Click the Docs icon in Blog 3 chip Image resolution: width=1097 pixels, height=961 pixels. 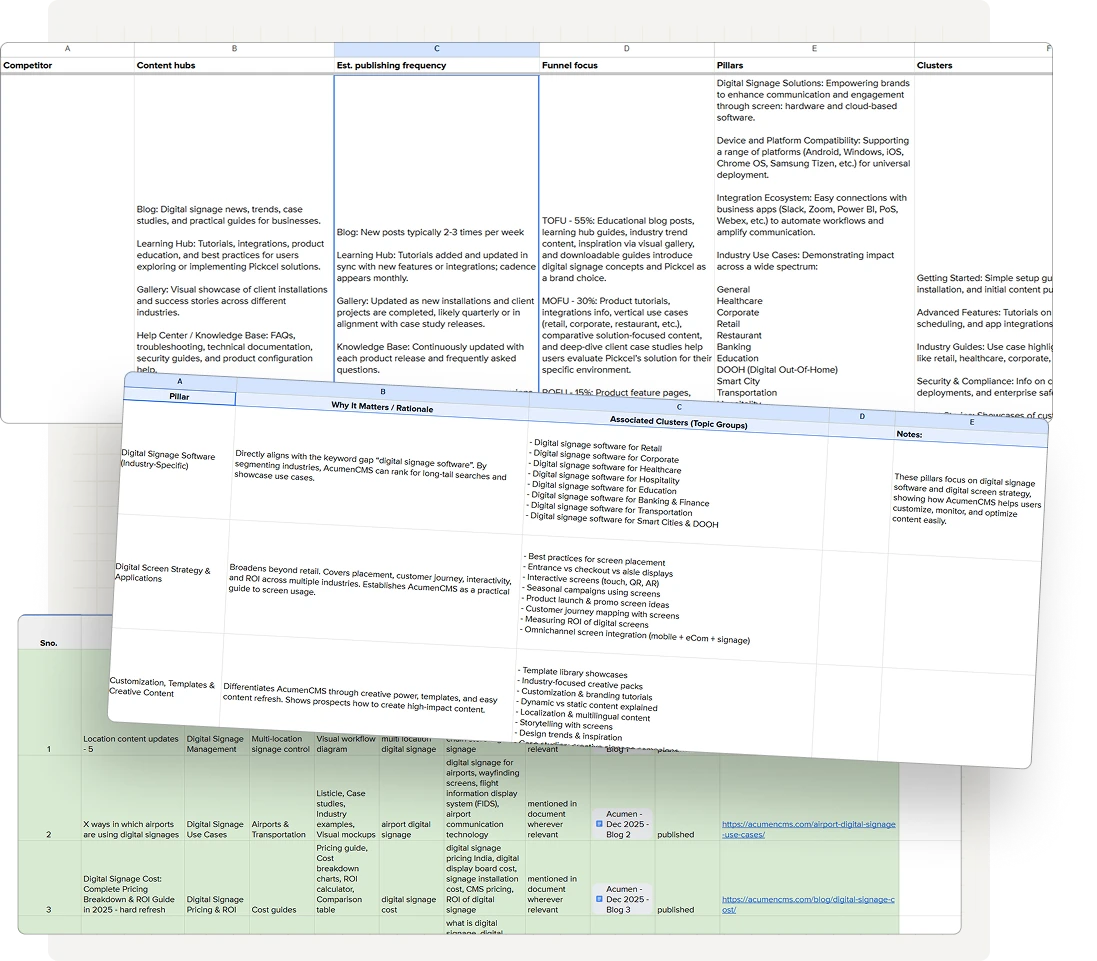pos(600,899)
